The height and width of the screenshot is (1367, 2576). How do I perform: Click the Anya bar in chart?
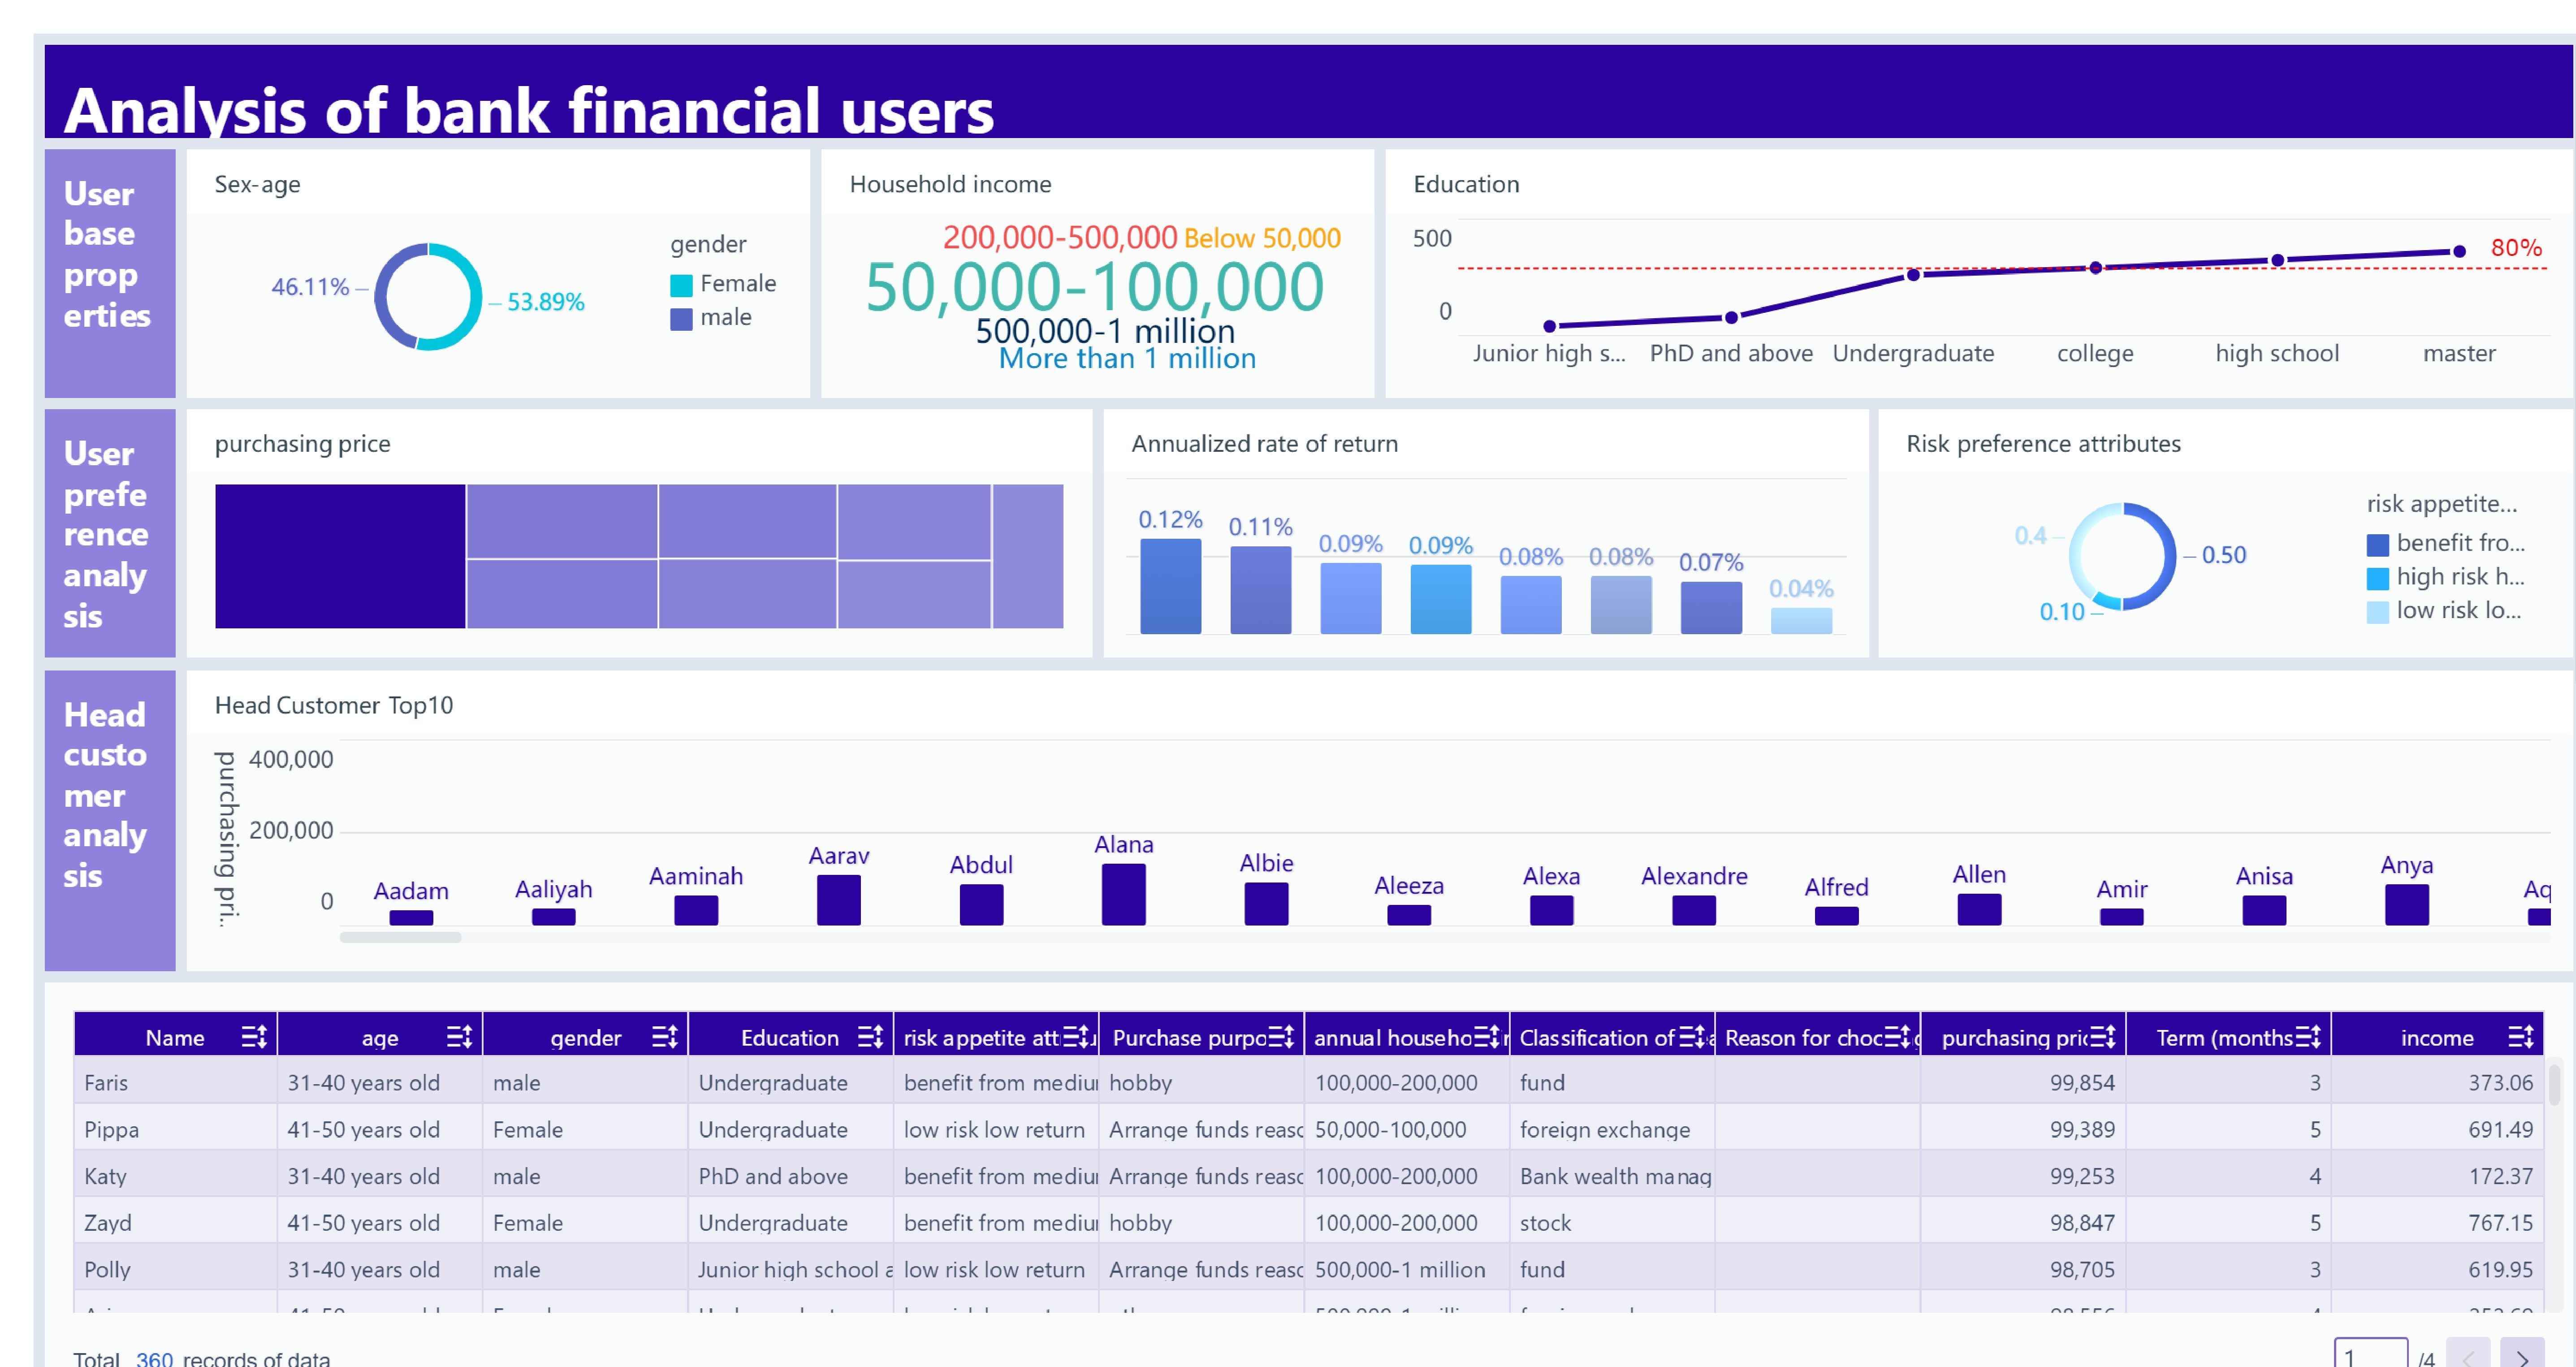tap(2406, 905)
